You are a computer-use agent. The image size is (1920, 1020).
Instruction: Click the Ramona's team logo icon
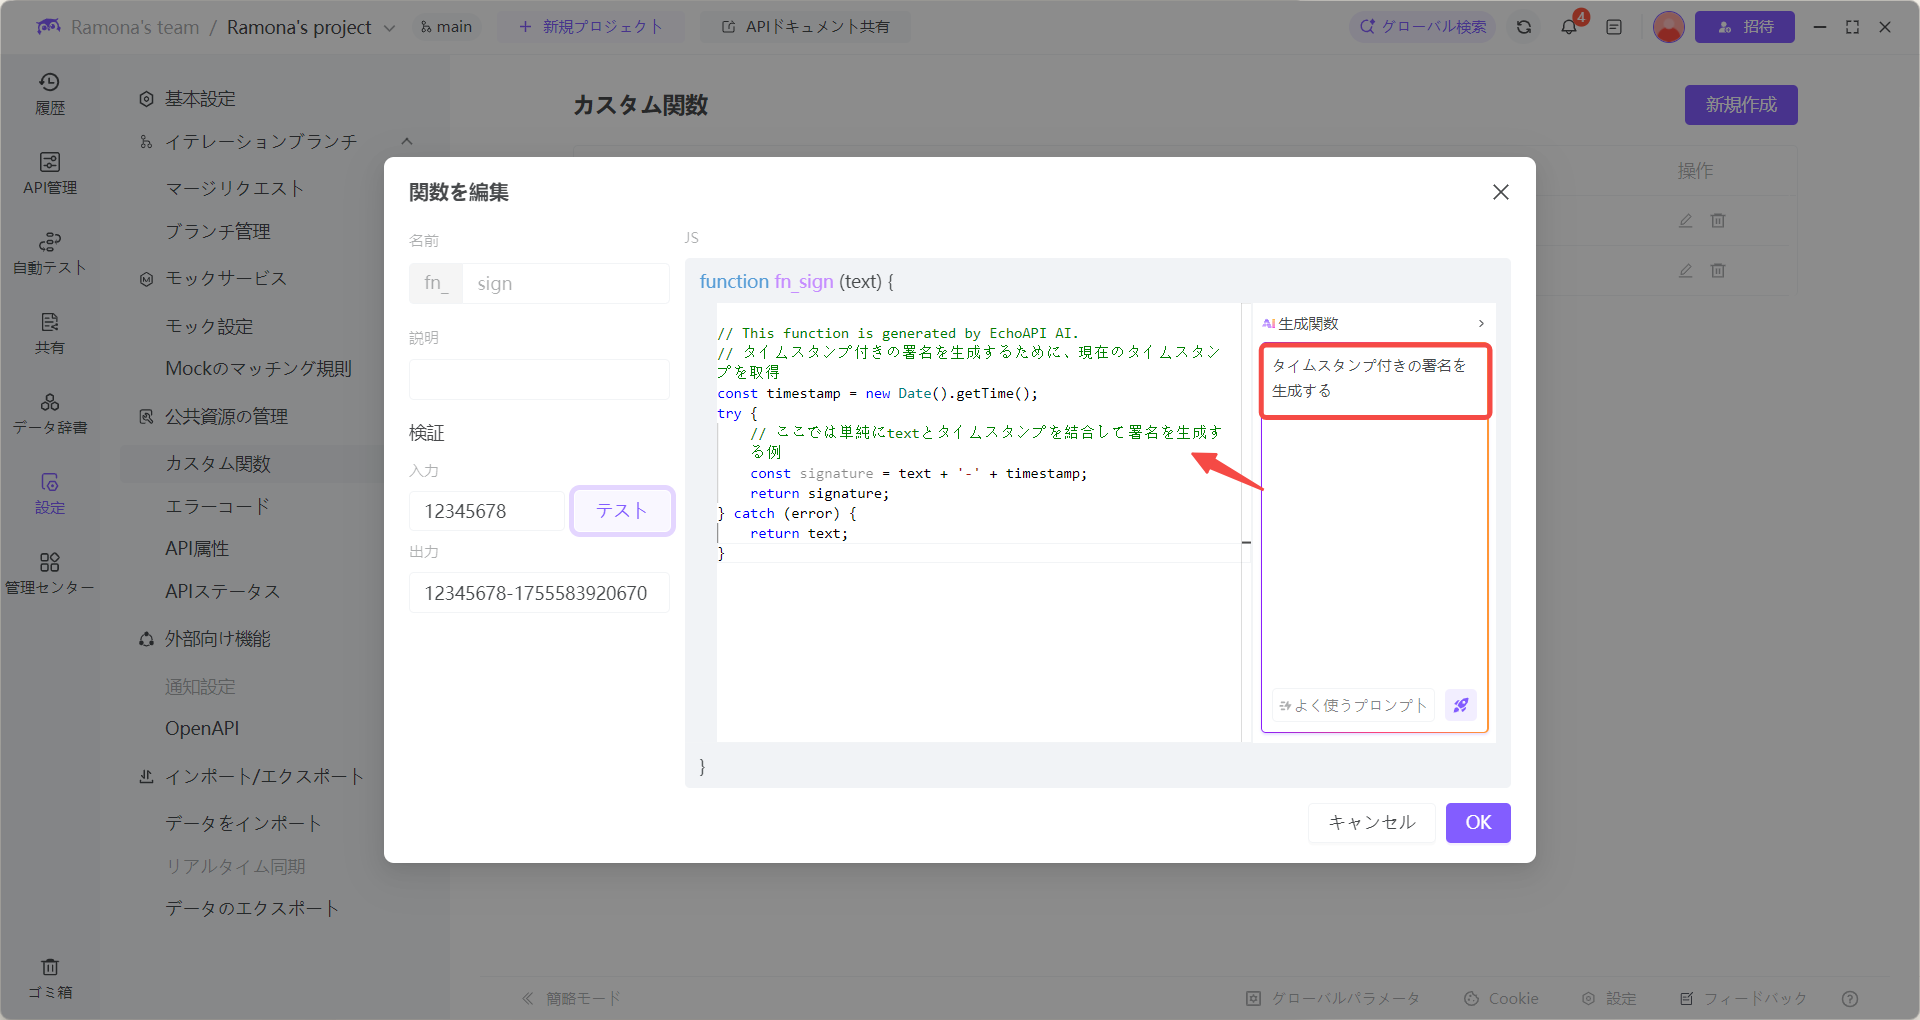point(48,27)
